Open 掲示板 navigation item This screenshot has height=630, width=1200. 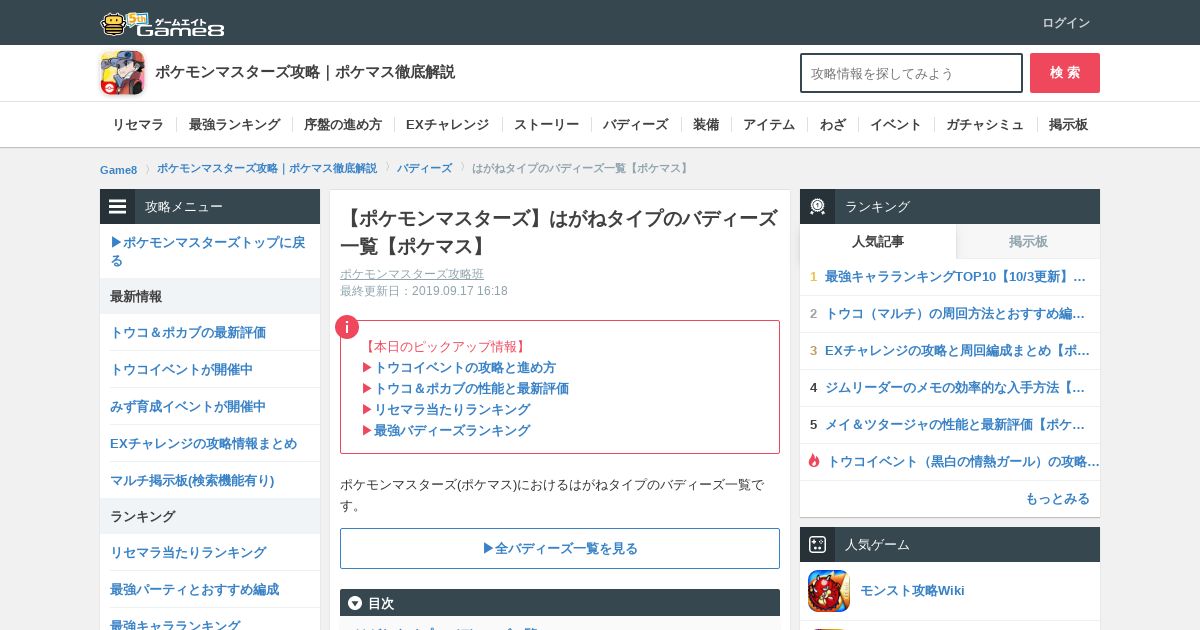click(x=1068, y=125)
